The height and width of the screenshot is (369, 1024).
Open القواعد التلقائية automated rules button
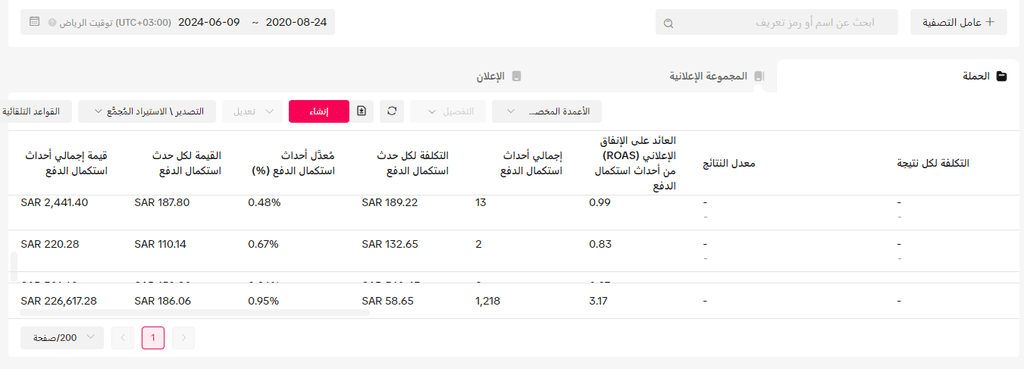coord(35,111)
